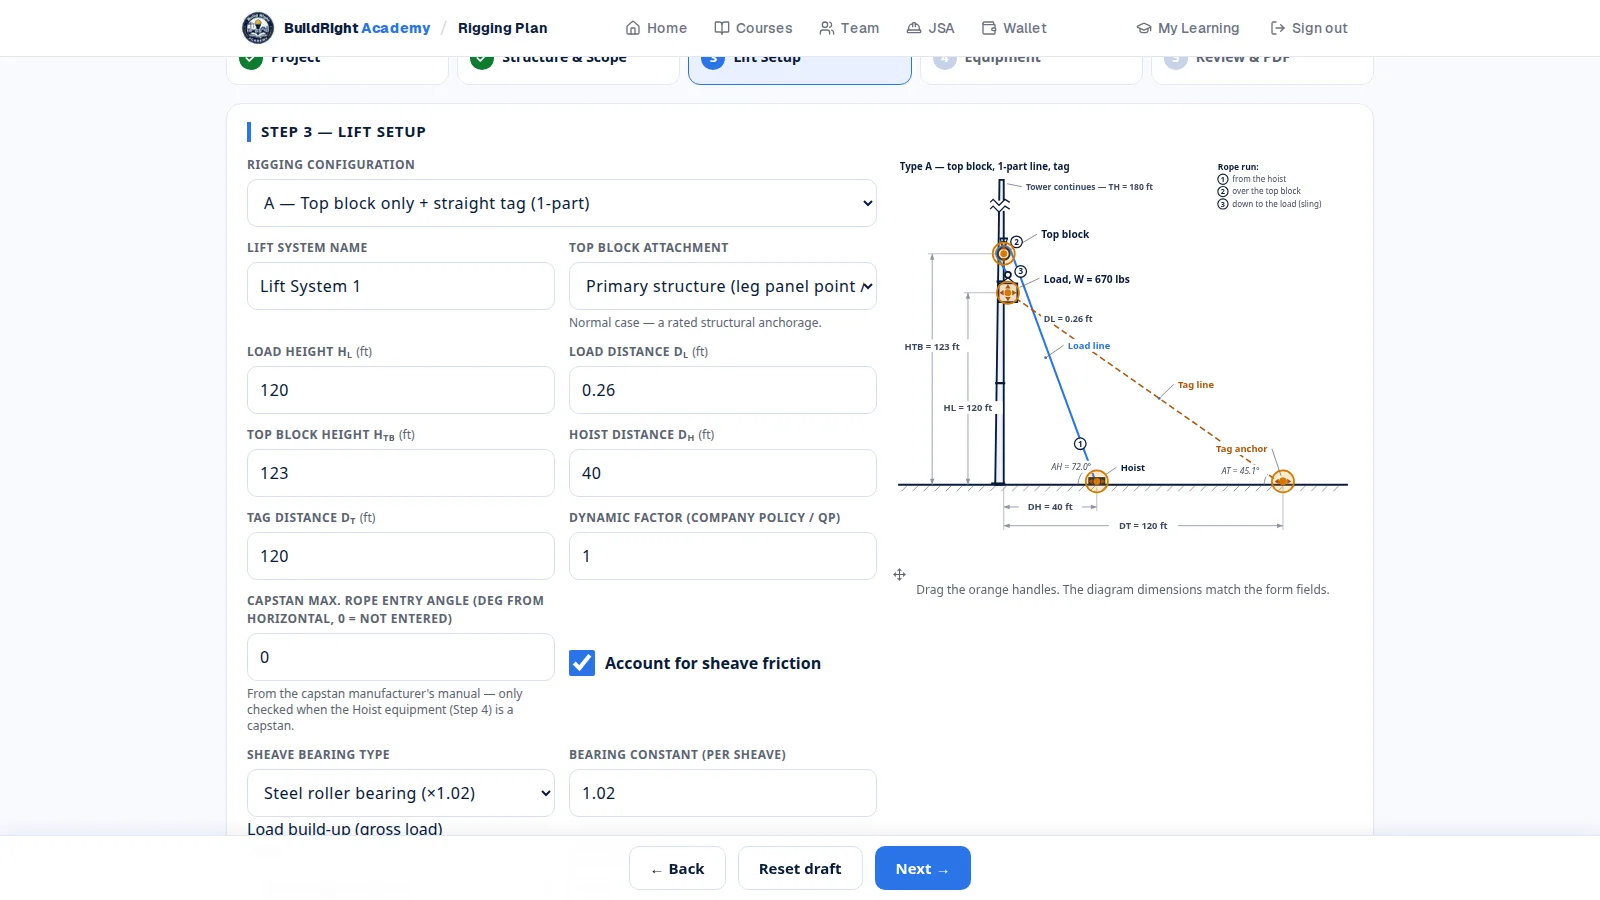Expand the Top Block Attachment dropdown
The image size is (1600, 900).
point(723,286)
